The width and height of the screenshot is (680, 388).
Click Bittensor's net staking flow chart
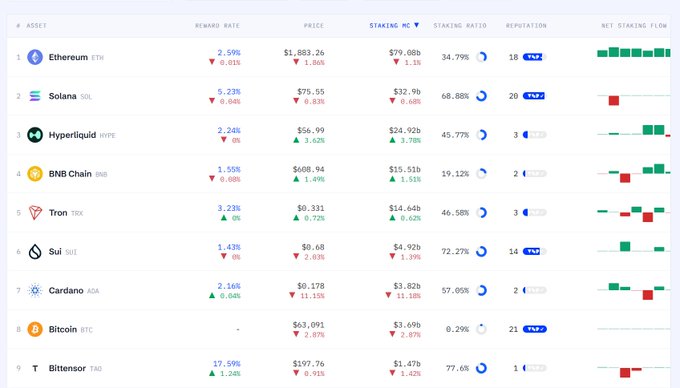[634, 371]
